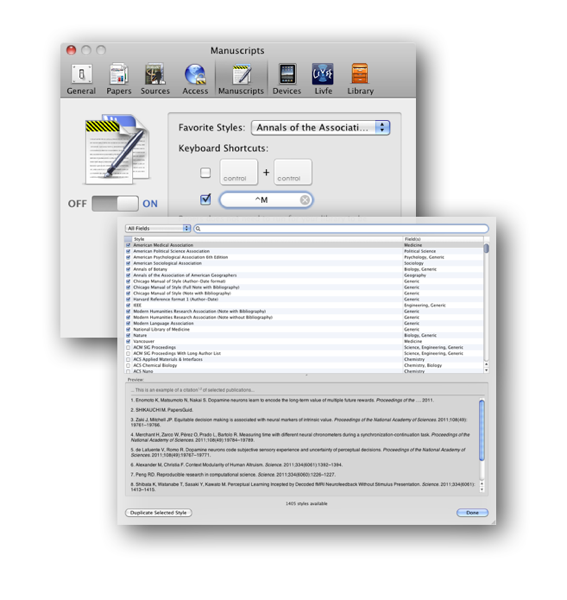Open the General preferences pane
The height and width of the screenshot is (600, 567).
[81, 80]
